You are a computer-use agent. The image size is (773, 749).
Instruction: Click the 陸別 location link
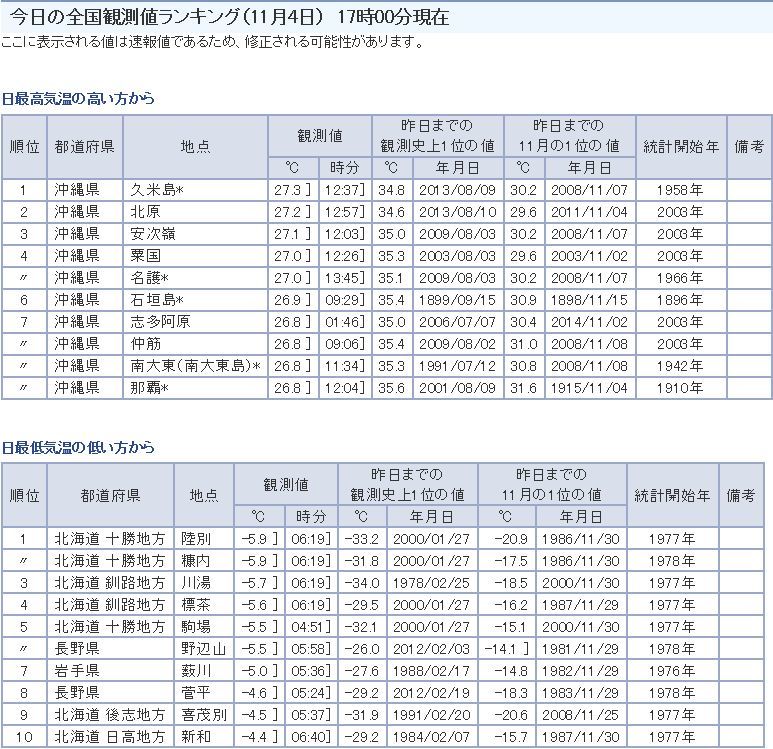coord(195,539)
